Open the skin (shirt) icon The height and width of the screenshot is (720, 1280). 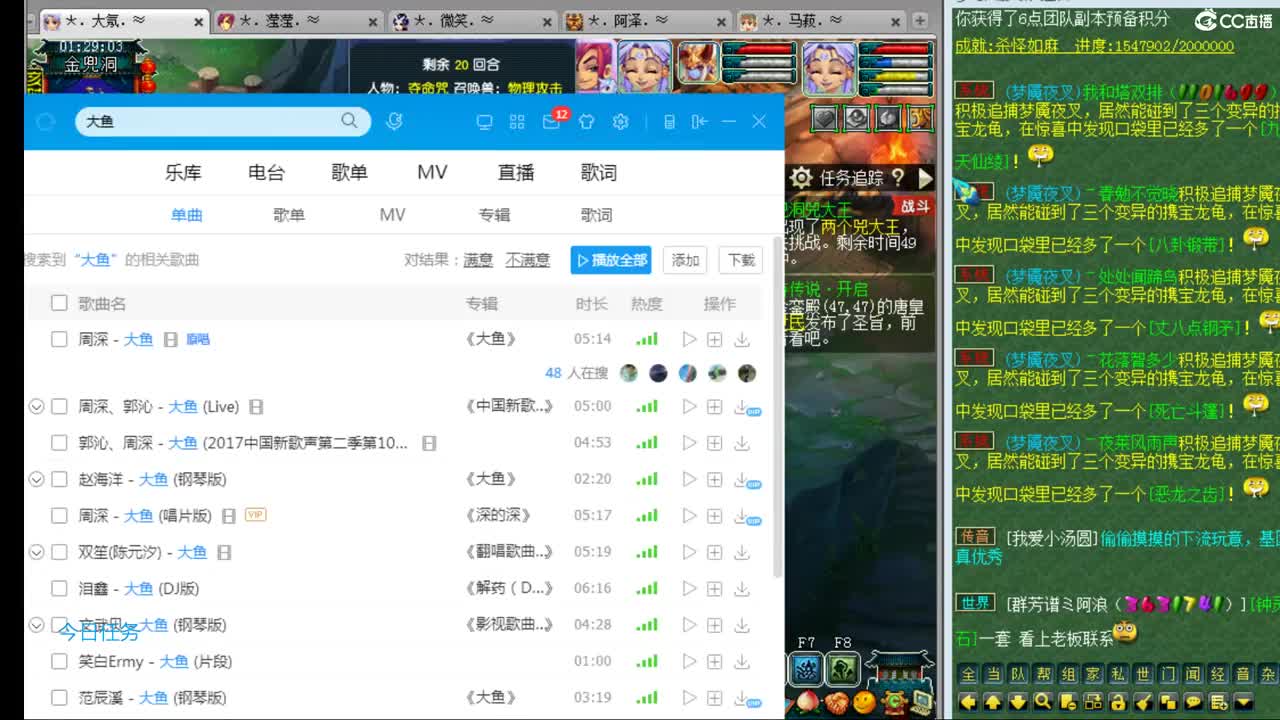pos(587,122)
